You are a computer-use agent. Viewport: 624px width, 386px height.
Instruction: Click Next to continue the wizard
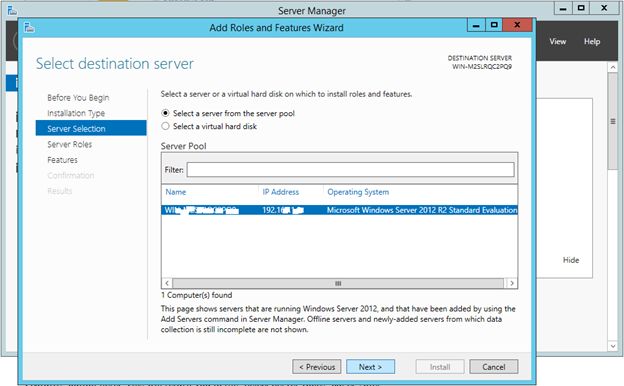(370, 367)
